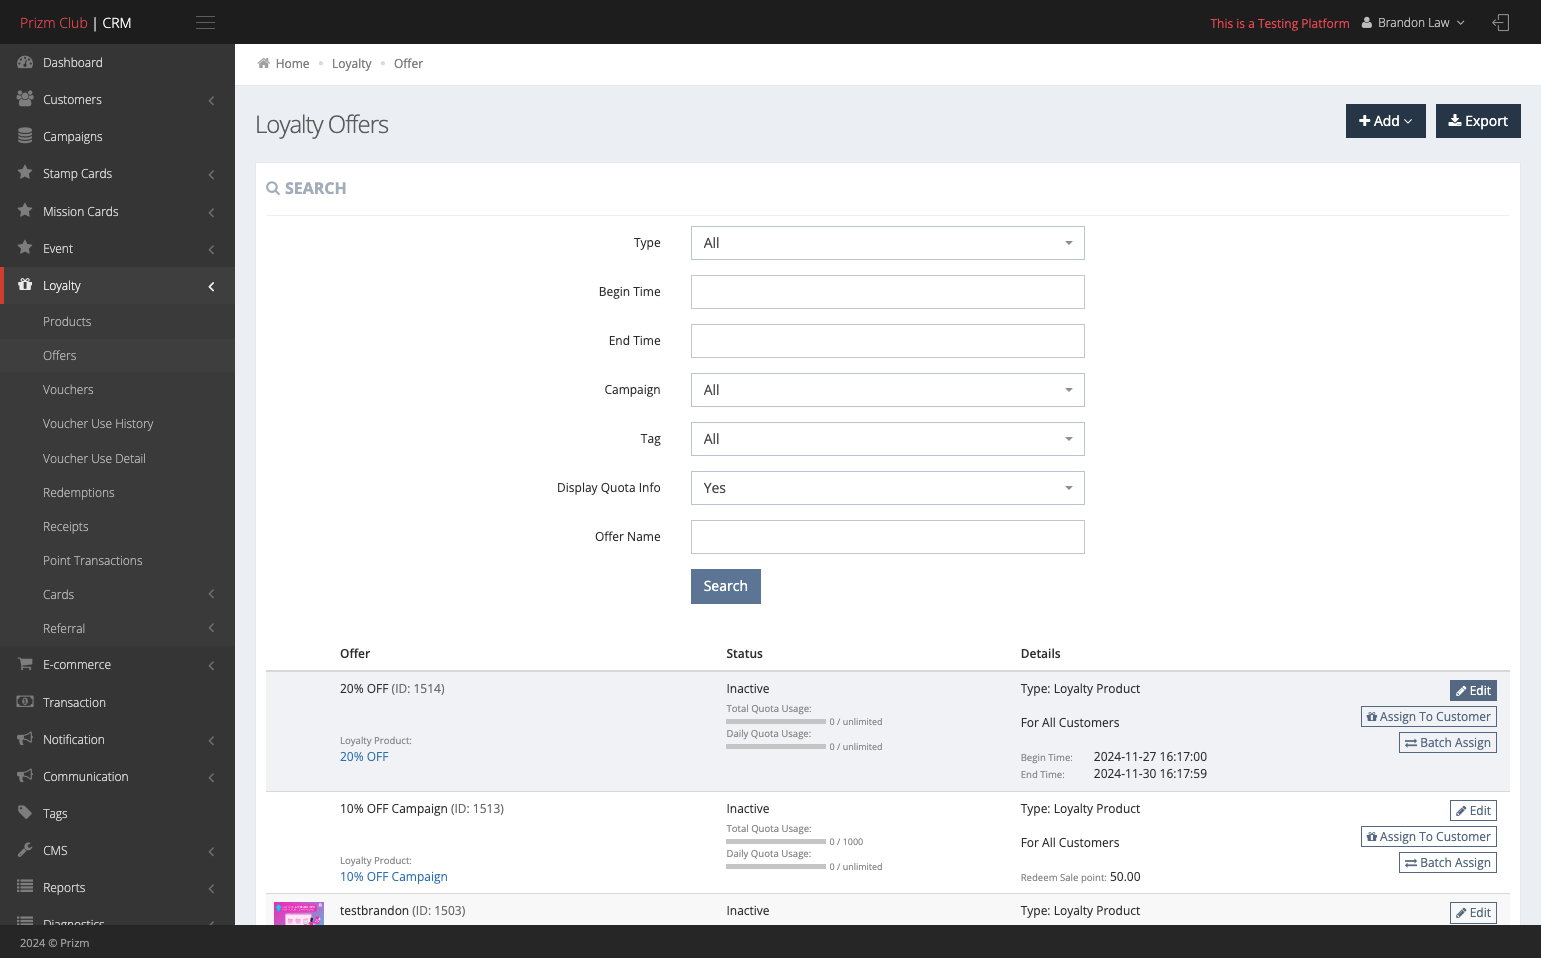Image resolution: width=1541 pixels, height=958 pixels.
Task: Click the Tags tag icon
Action: [25, 813]
